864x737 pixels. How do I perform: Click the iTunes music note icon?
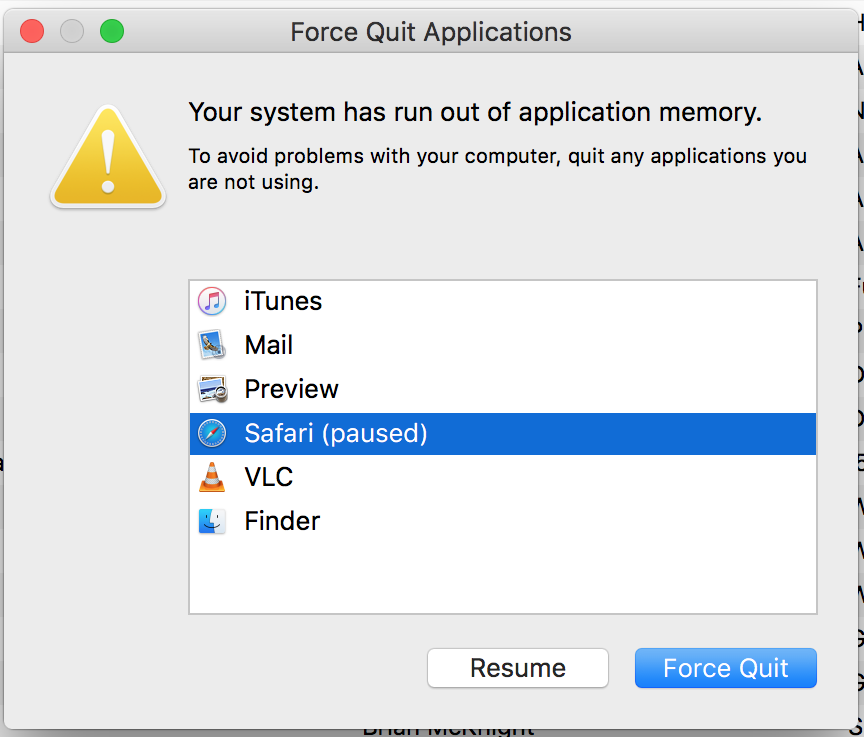[x=212, y=301]
